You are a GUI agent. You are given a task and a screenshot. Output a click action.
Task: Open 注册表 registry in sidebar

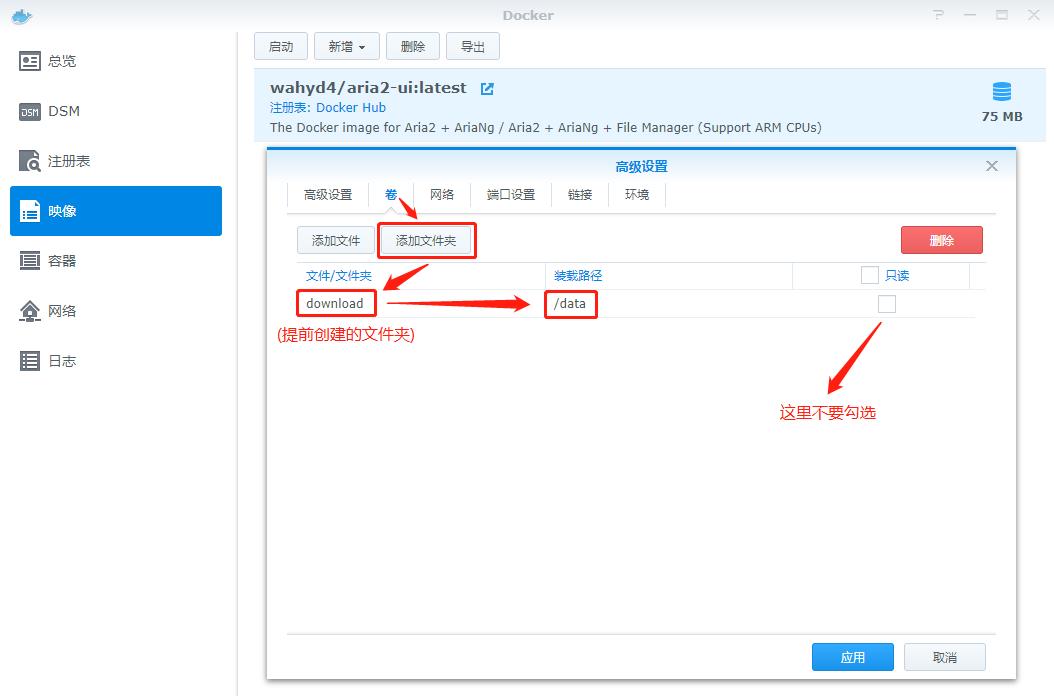[x=116, y=161]
